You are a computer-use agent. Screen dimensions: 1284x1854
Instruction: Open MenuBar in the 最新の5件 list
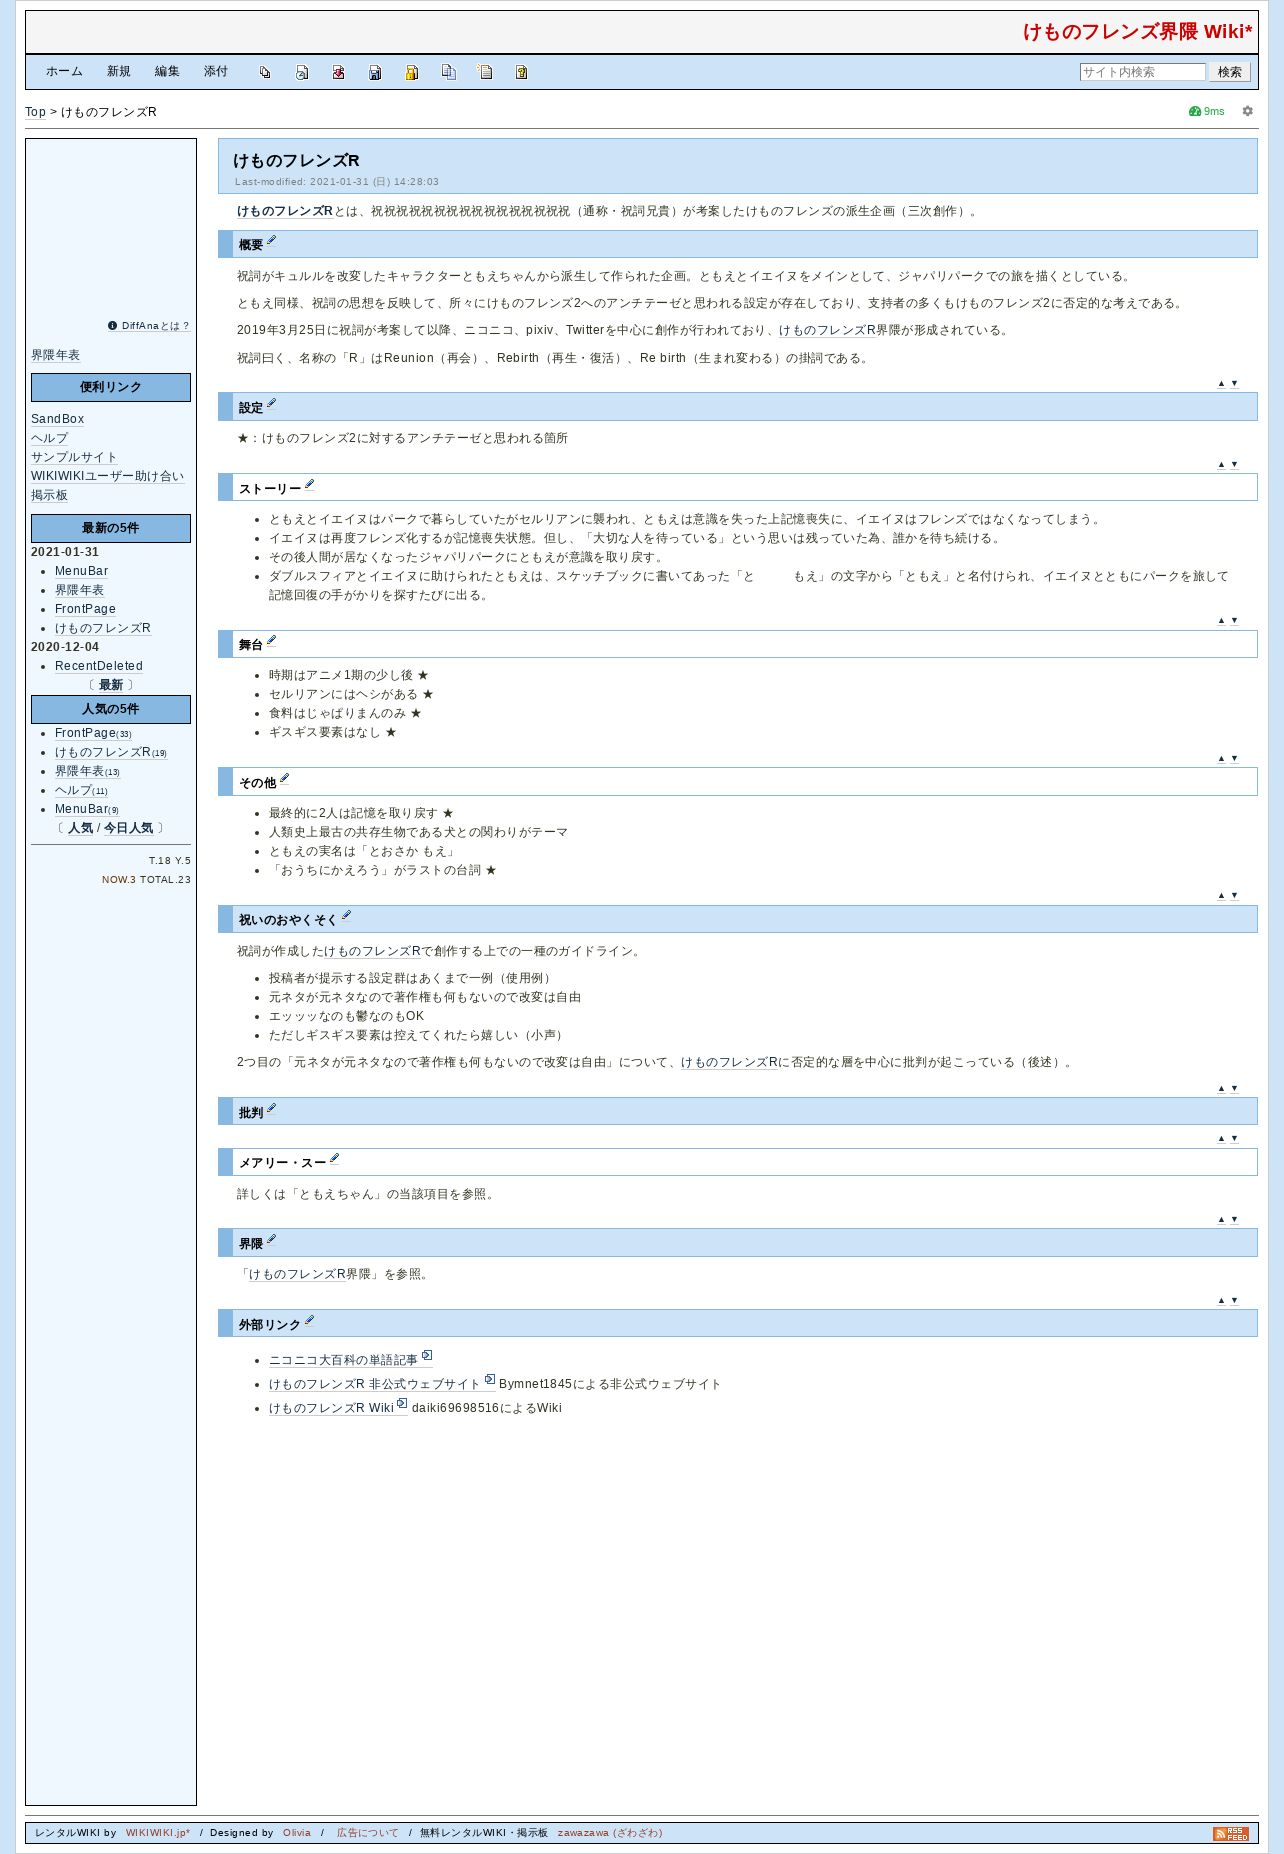click(81, 572)
